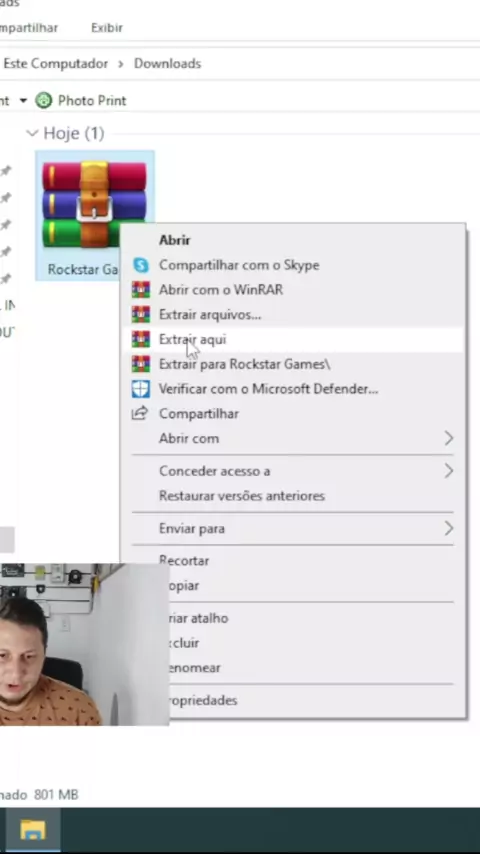Expand chevron between Este Computador and Downloads
Viewport: 480px width, 854px height.
point(121,64)
